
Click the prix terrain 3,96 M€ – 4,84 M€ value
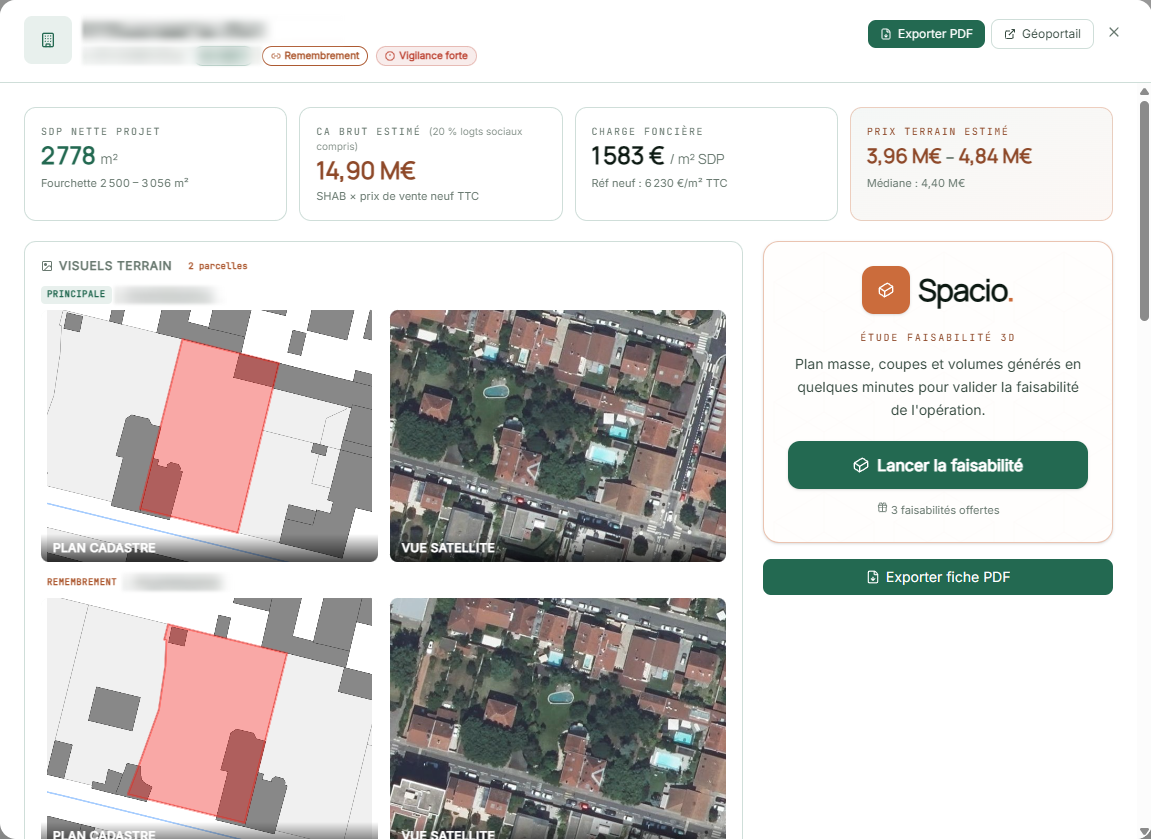tap(949, 156)
